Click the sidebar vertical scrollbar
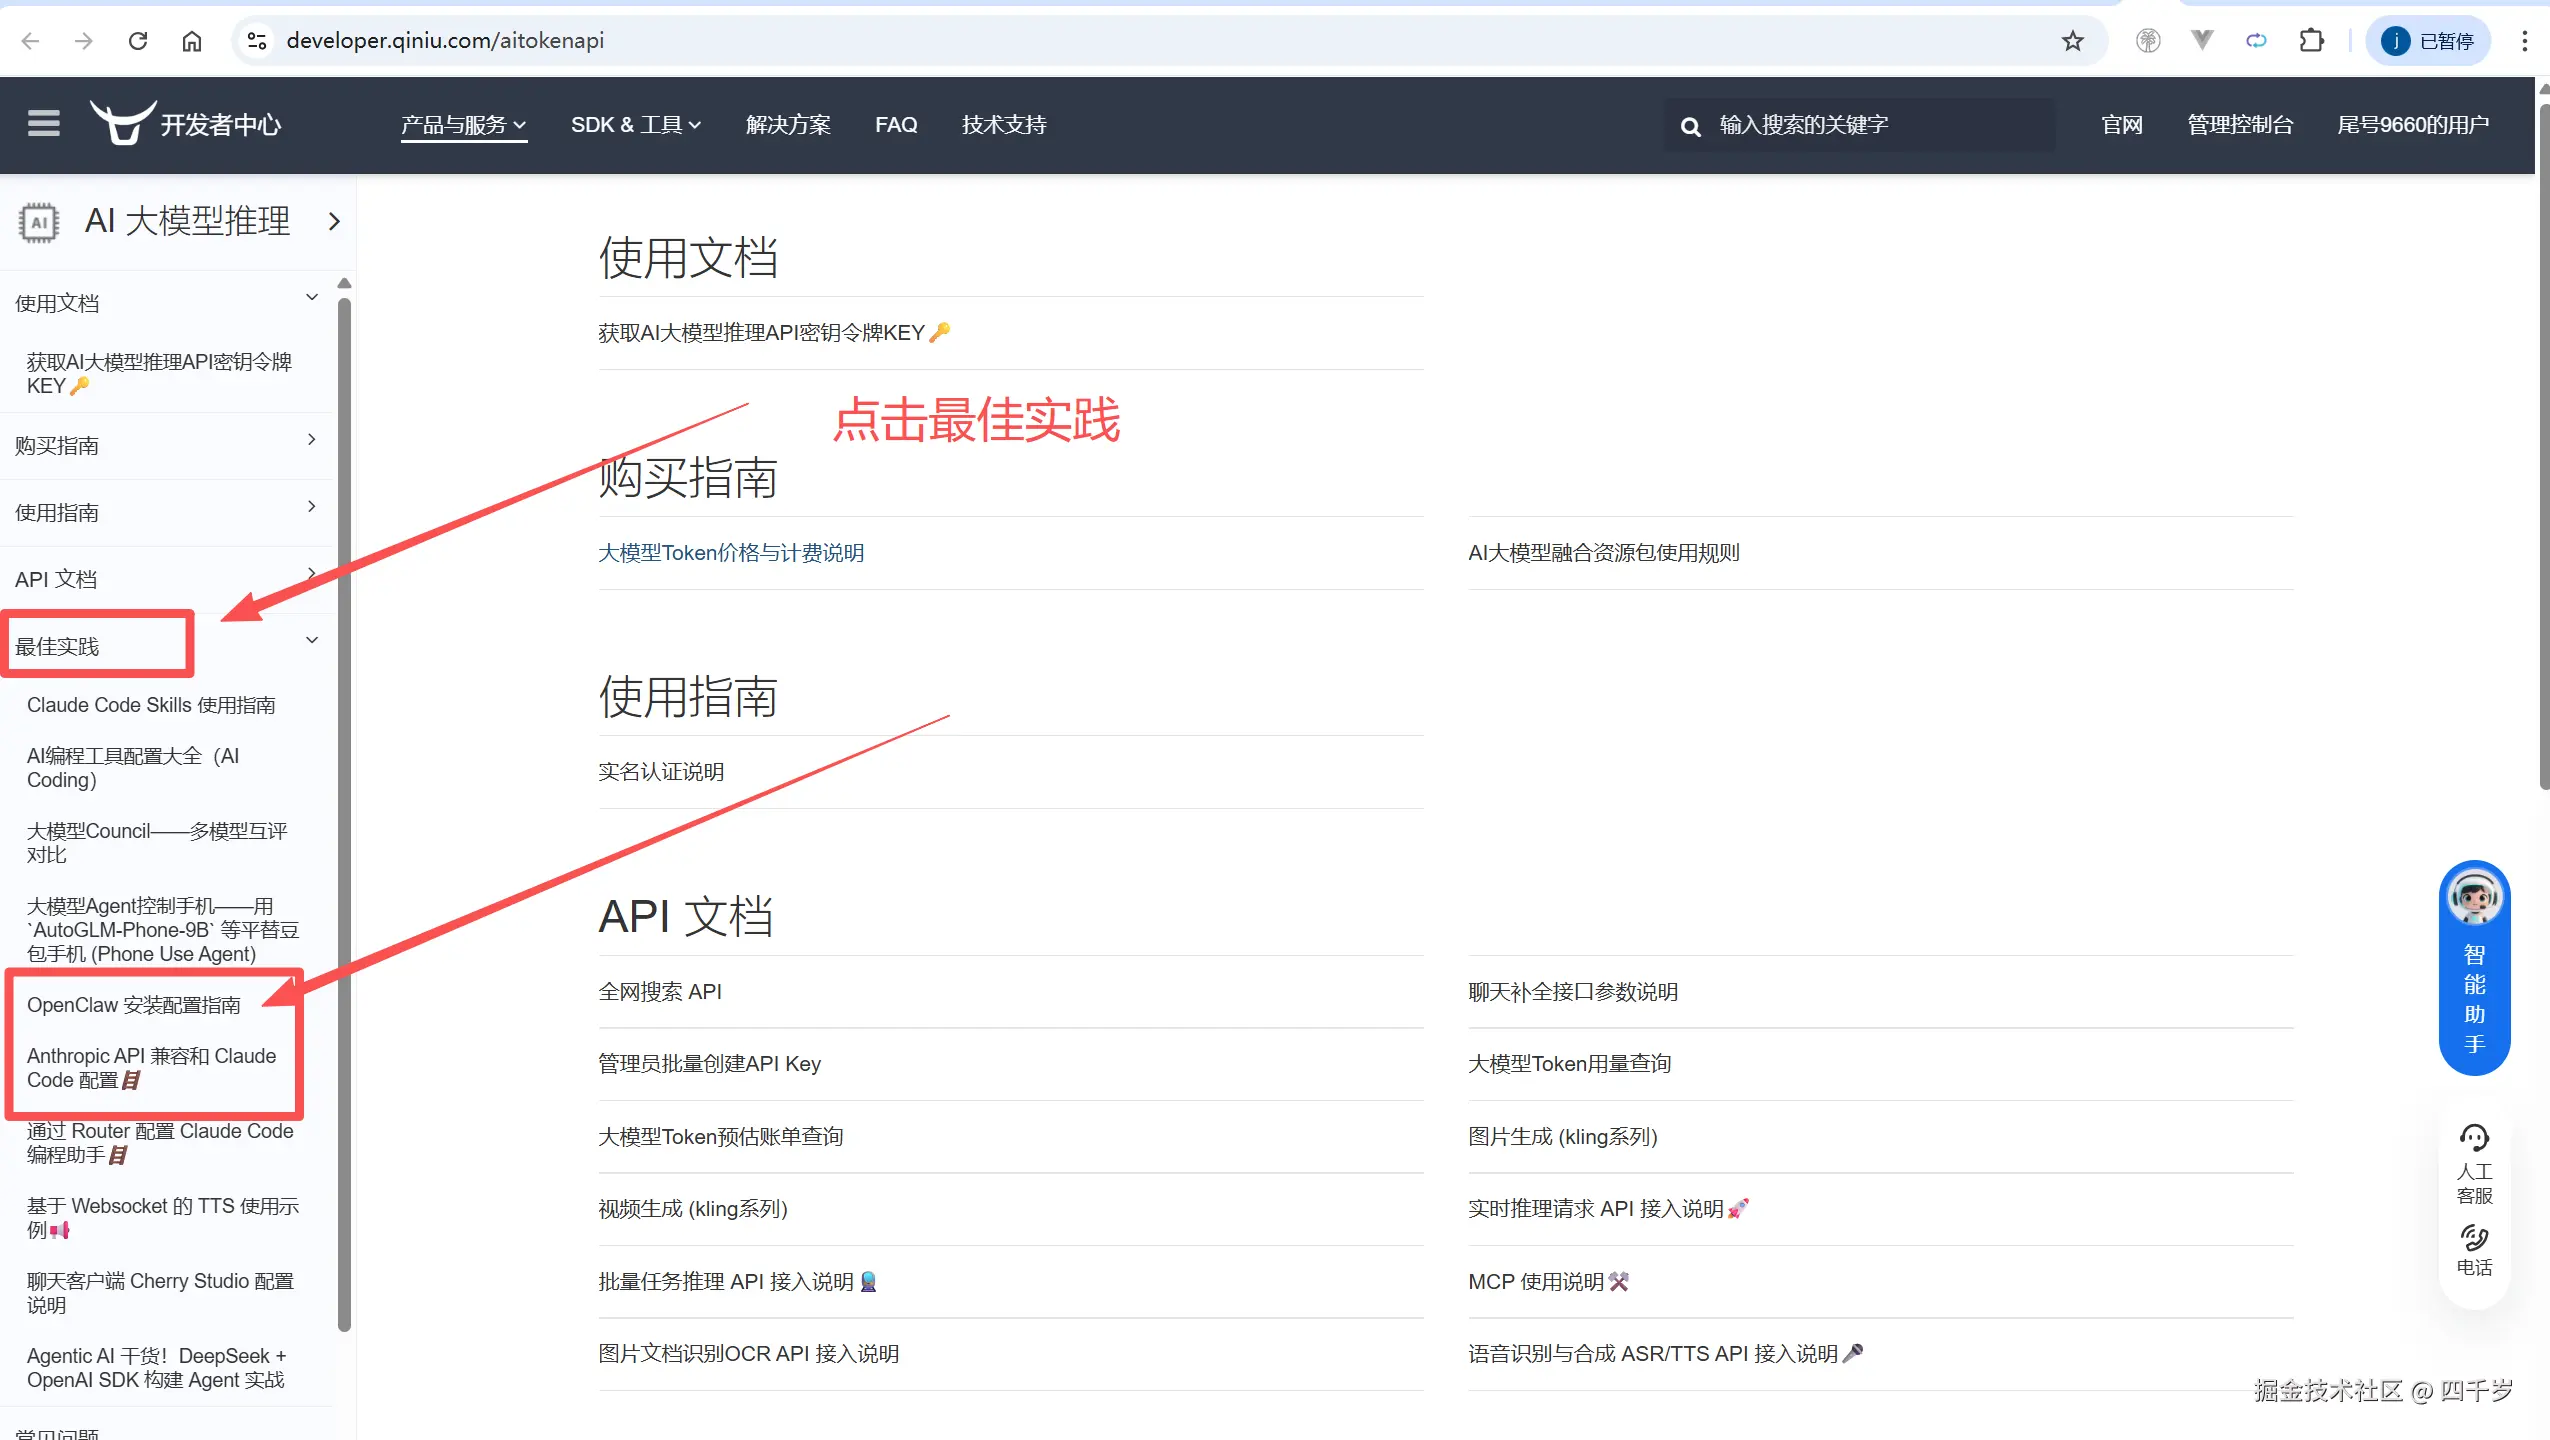Image resolution: width=2550 pixels, height=1440 pixels. coord(344,800)
